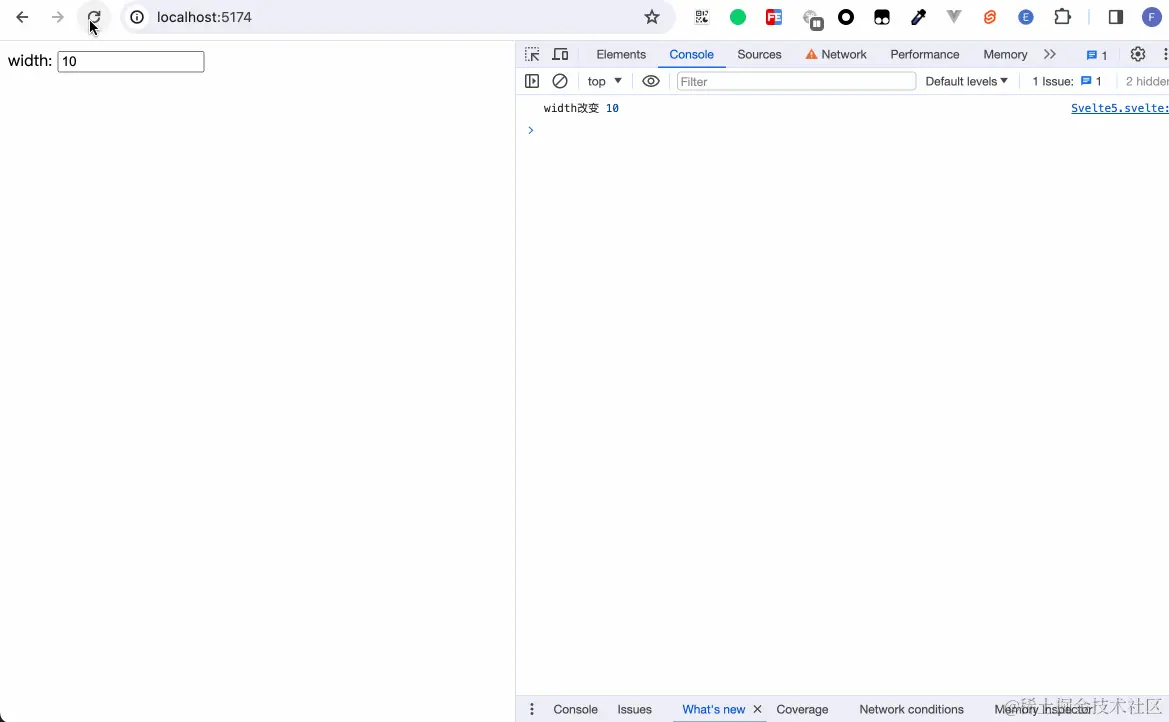Viewport: 1169px width, 722px height.
Task: Toggle the browser side panel
Action: pyautogui.click(x=1116, y=17)
